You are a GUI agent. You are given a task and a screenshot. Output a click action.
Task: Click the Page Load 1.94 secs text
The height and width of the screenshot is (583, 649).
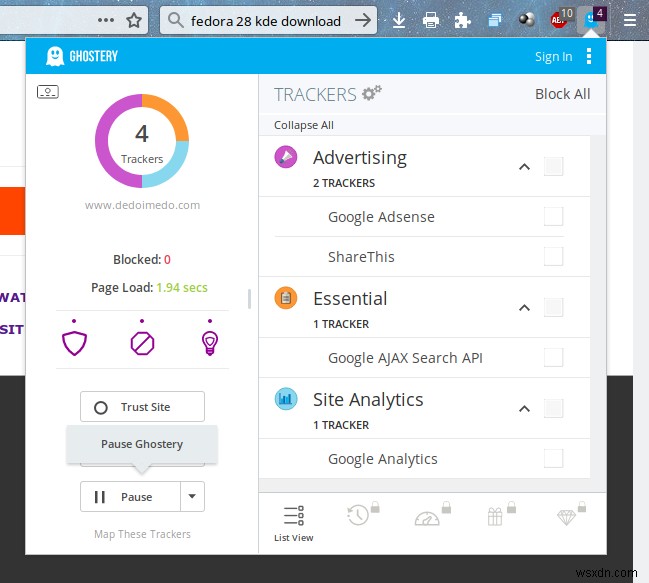(x=149, y=288)
